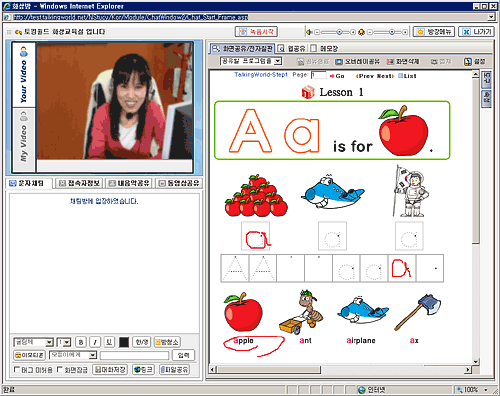This screenshot has height=396, width=500.
Task: Open the 이모티콘 emoticon picker
Action: click(x=29, y=355)
